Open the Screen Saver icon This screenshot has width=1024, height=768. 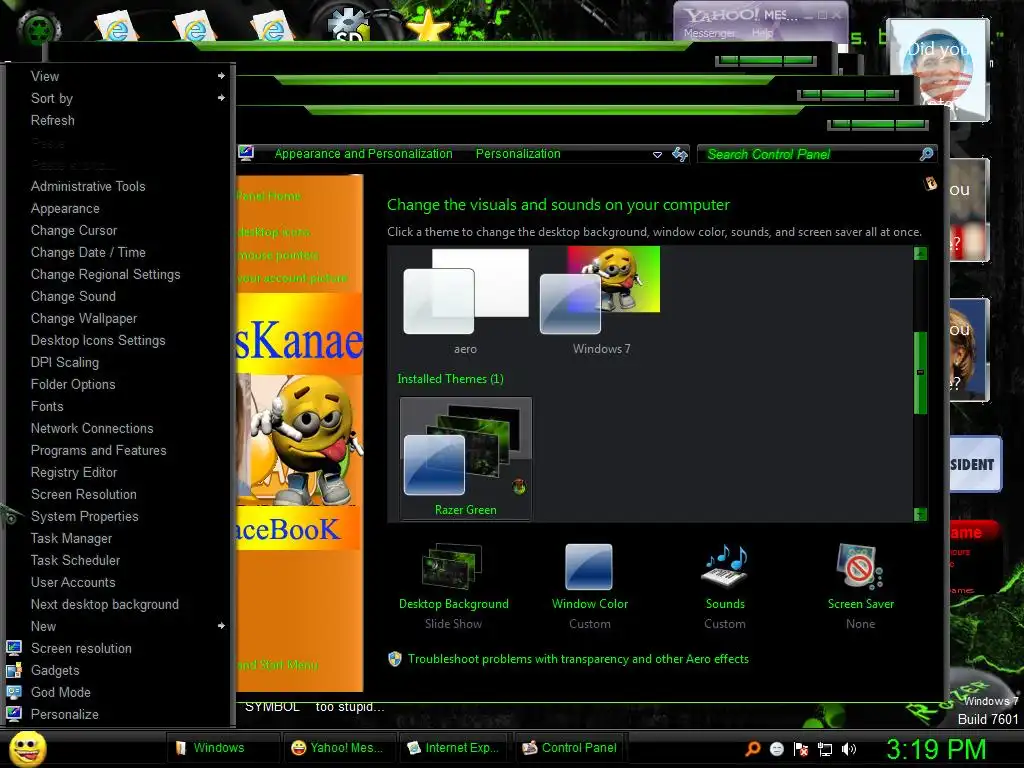[860, 567]
